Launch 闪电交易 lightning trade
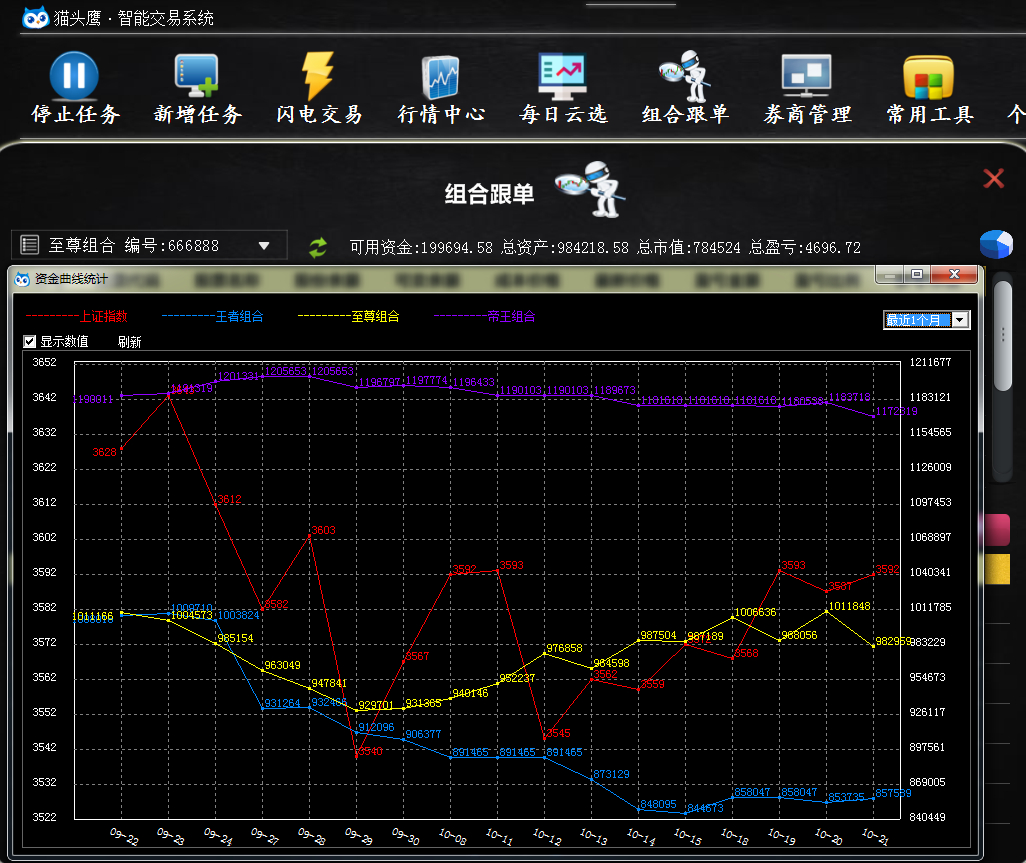The image size is (1026, 863). 319,76
